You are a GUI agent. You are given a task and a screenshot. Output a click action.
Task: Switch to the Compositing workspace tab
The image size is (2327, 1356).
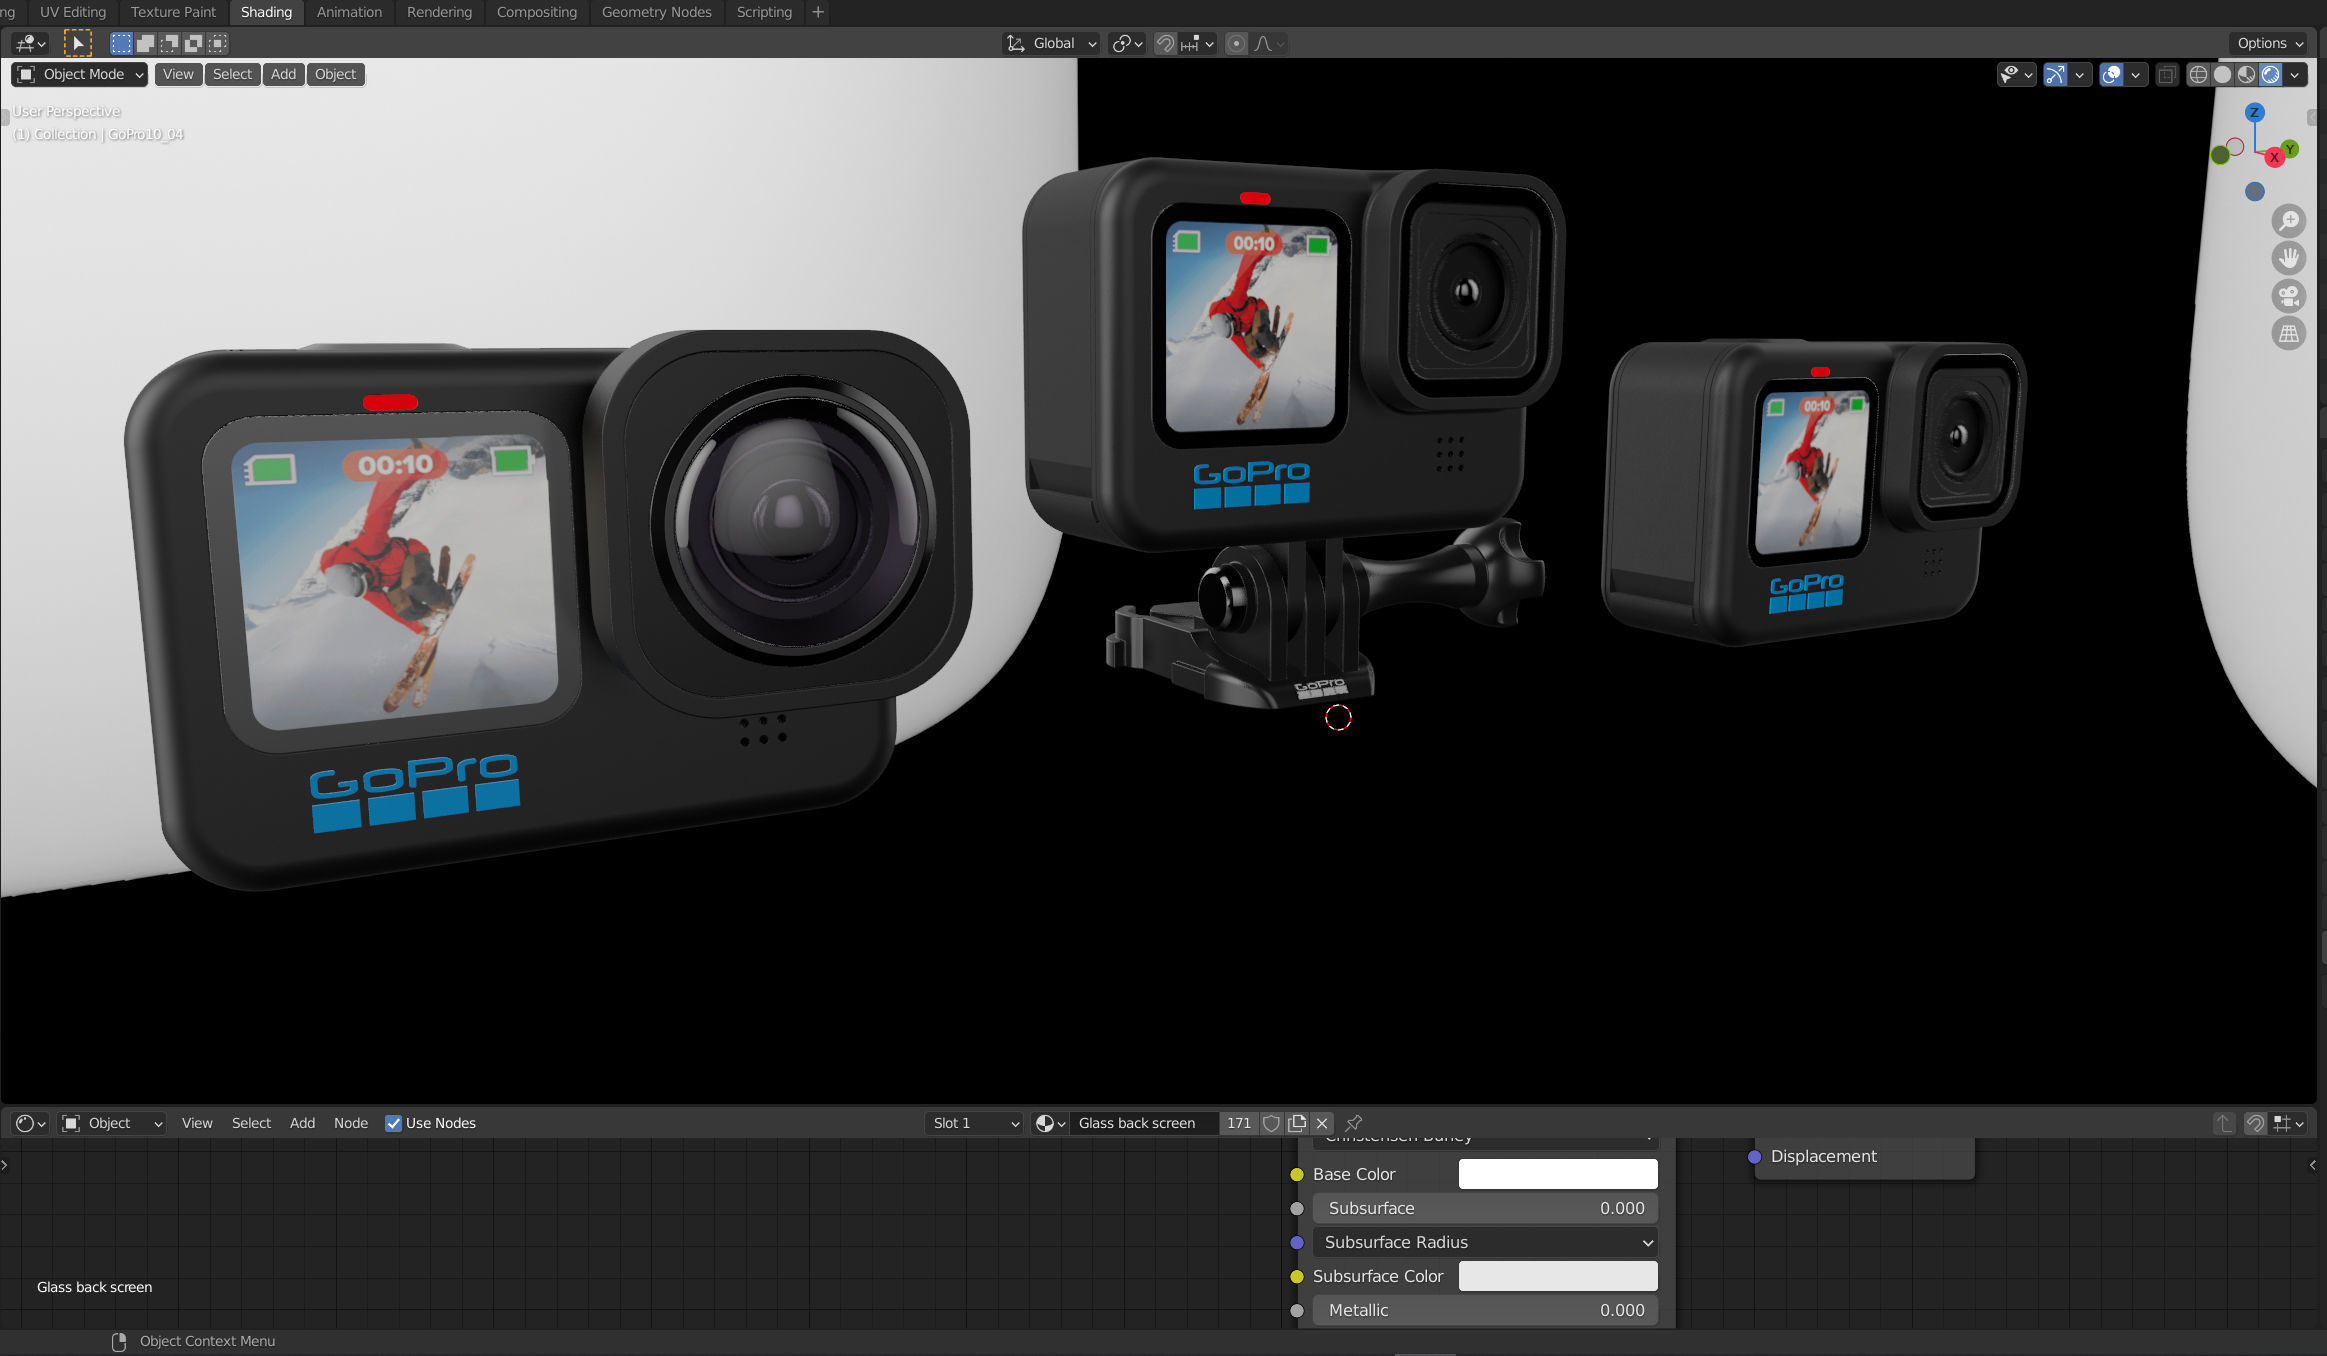[x=537, y=12]
